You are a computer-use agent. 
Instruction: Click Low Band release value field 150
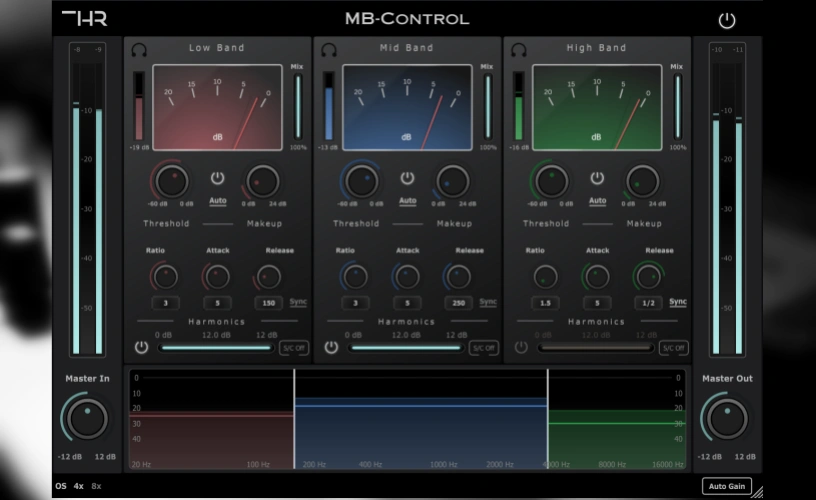point(269,303)
